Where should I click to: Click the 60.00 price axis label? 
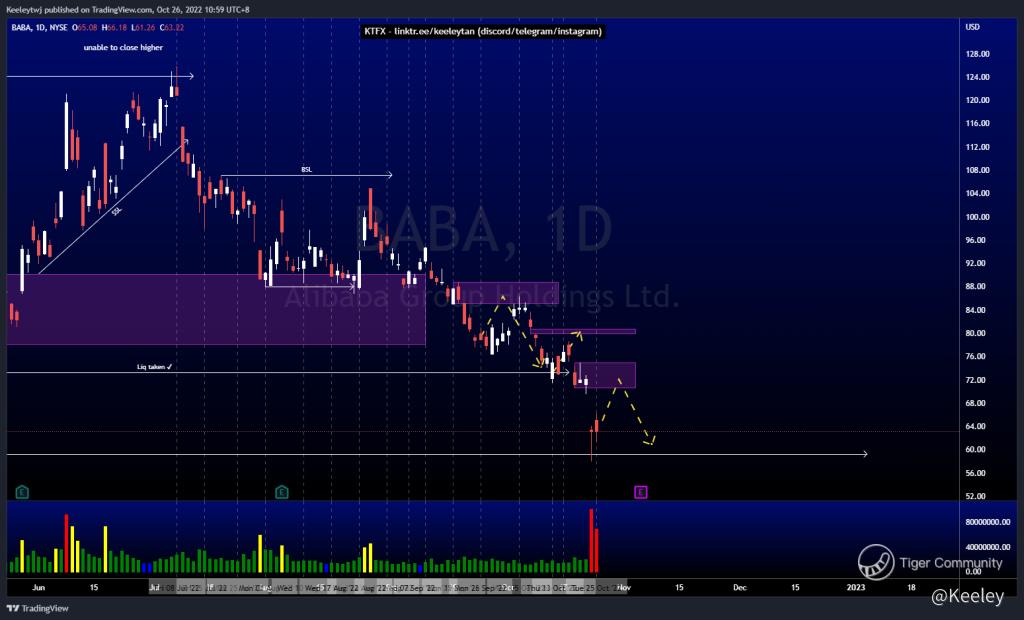click(976, 449)
